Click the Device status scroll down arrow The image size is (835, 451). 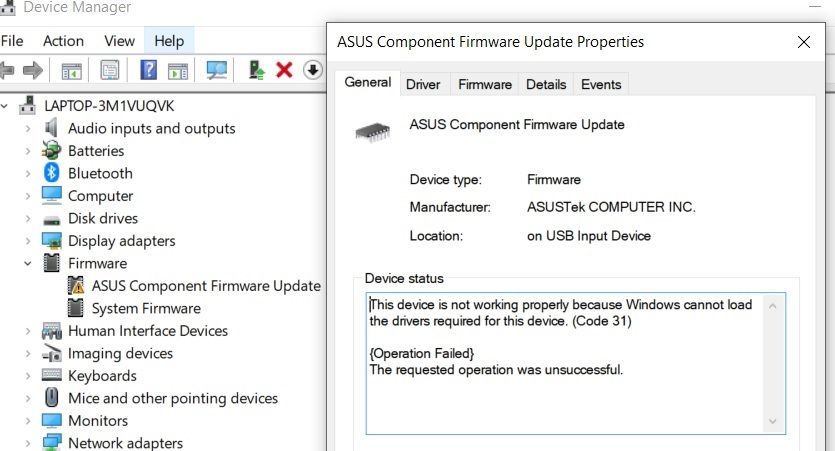(x=773, y=422)
